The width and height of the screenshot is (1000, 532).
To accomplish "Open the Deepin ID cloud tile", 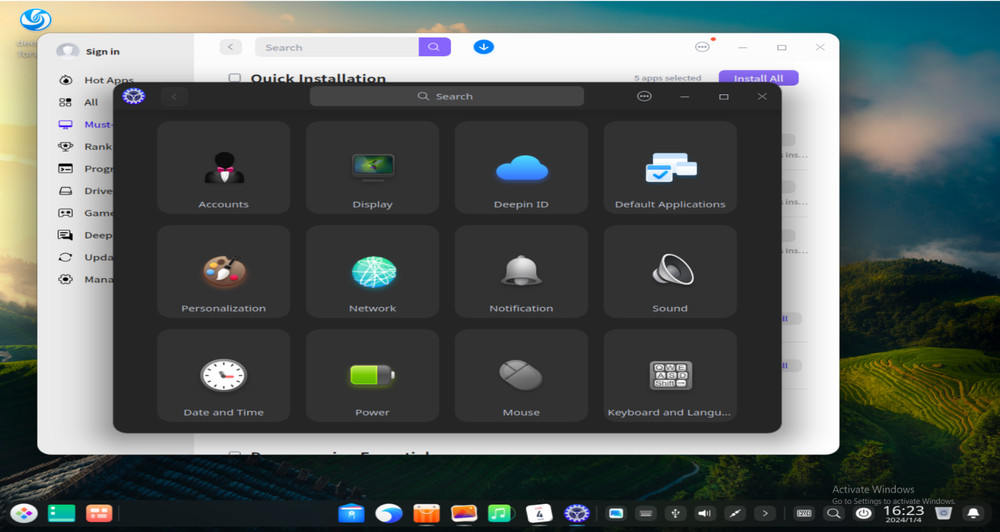I will click(x=521, y=168).
